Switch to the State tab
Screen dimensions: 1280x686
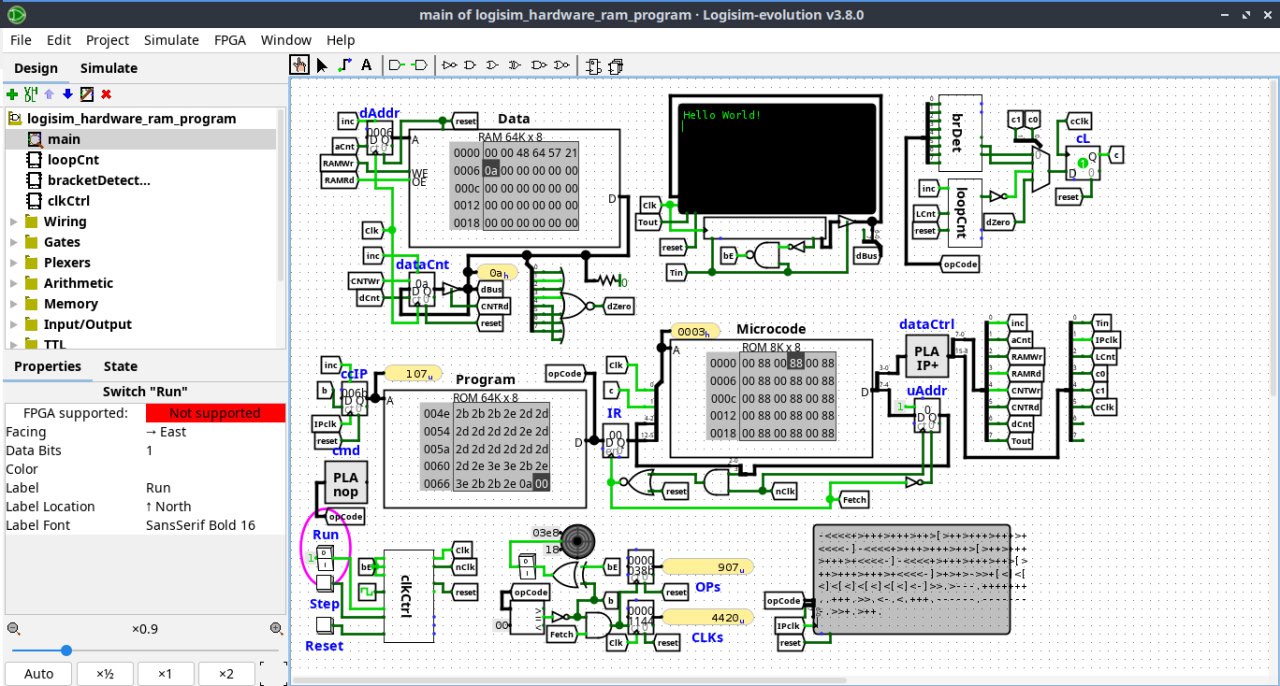(x=120, y=366)
